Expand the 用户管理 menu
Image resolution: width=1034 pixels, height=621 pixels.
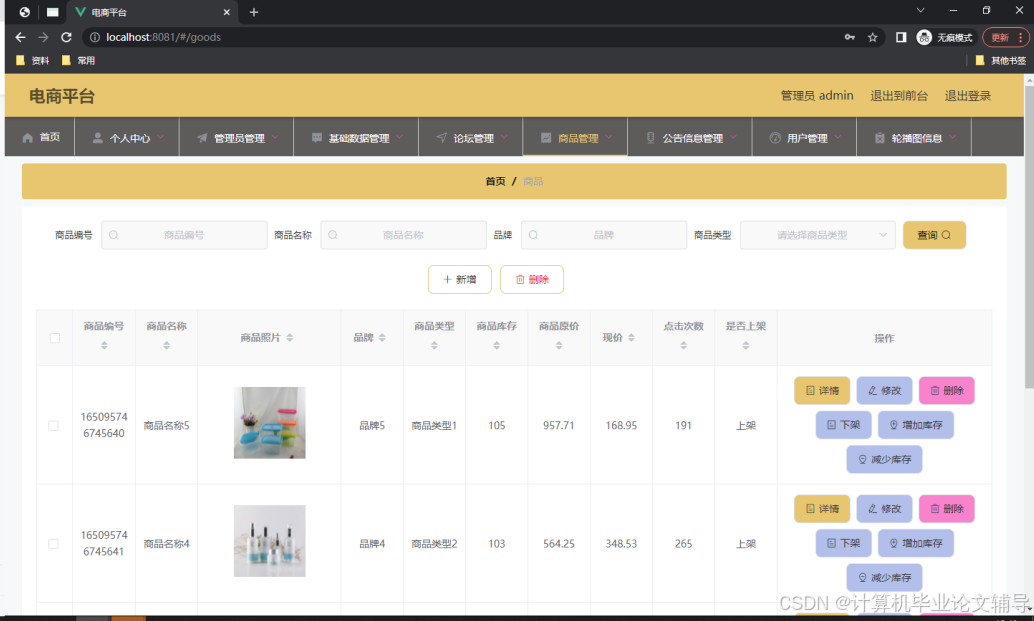[x=805, y=138]
